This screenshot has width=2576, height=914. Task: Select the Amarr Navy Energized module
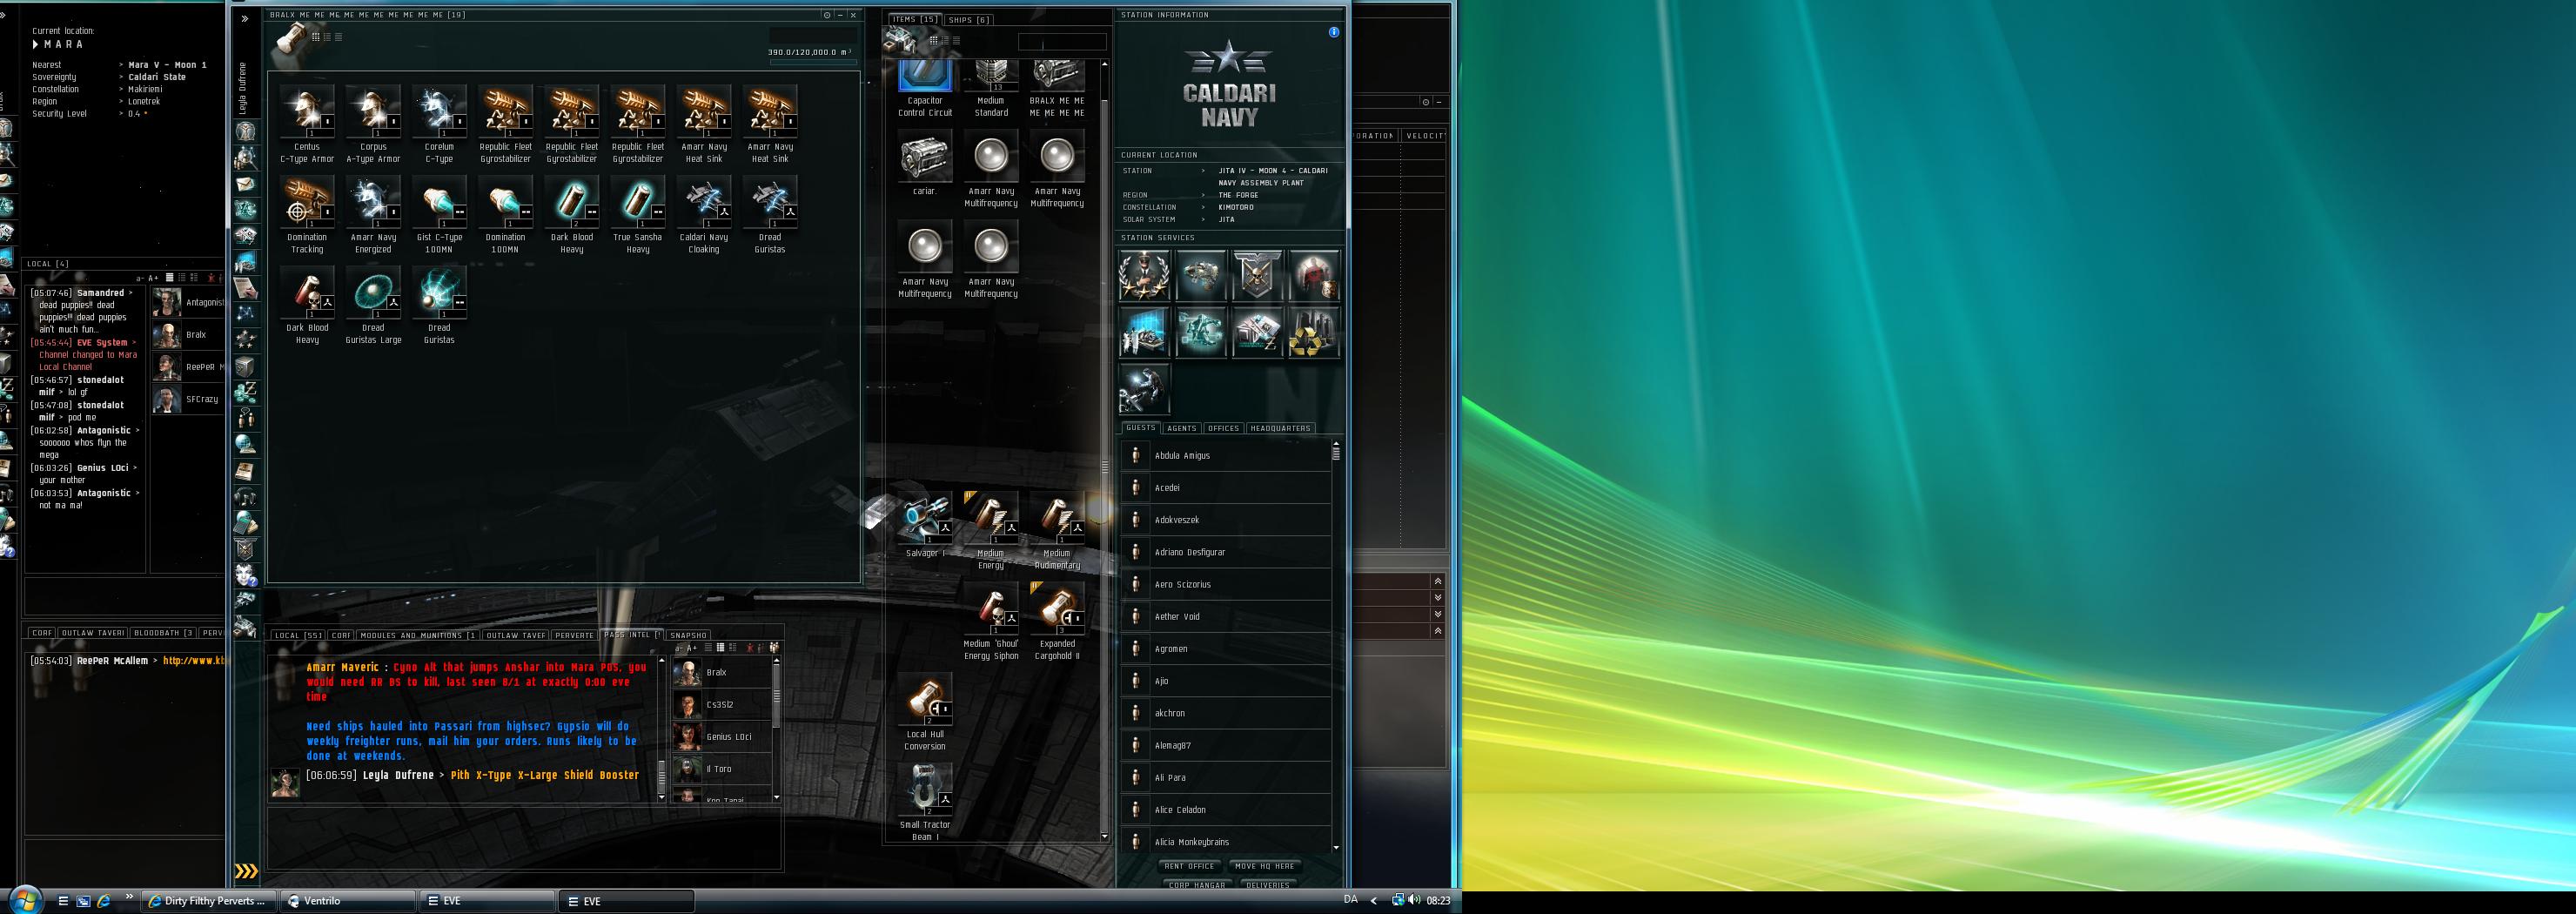coord(373,215)
